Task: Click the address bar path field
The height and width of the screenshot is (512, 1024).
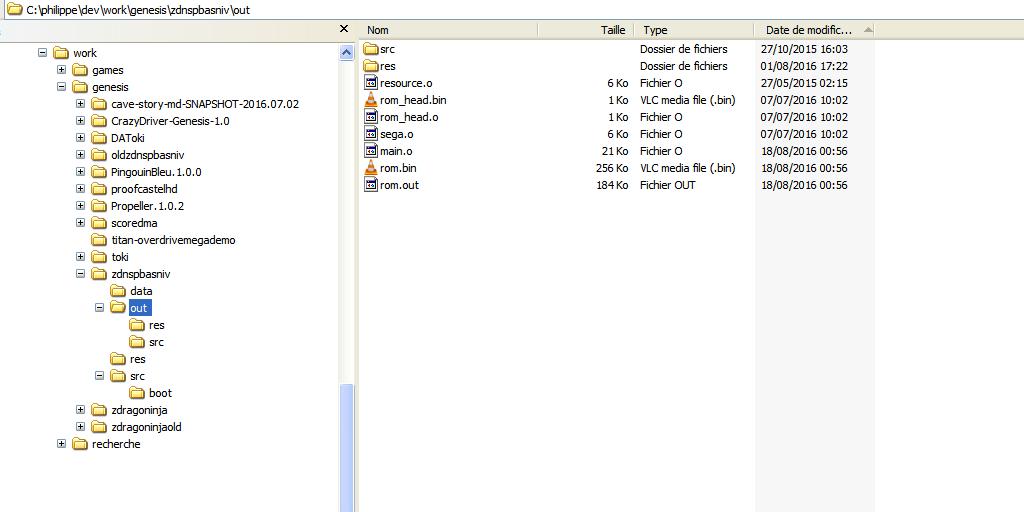Action: pyautogui.click(x=500, y=10)
